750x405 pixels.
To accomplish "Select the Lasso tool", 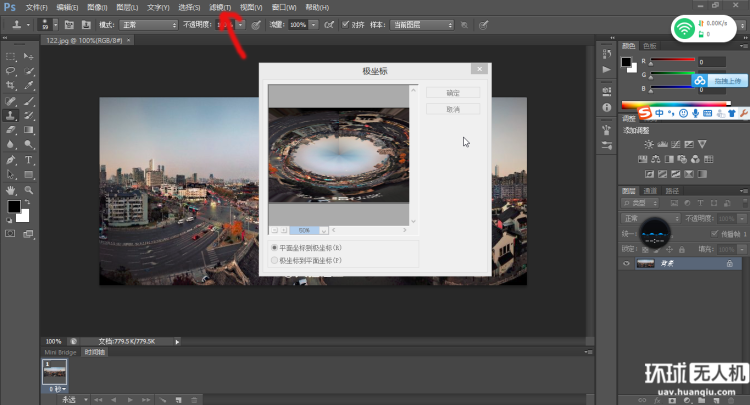I will pos(10,71).
